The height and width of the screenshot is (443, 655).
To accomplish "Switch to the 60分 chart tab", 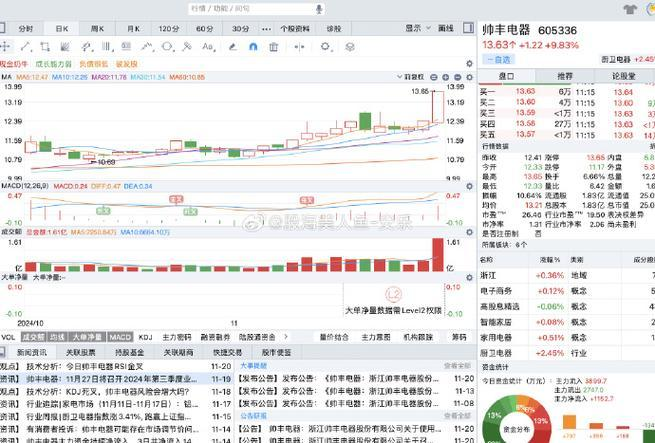I will 205,28.
